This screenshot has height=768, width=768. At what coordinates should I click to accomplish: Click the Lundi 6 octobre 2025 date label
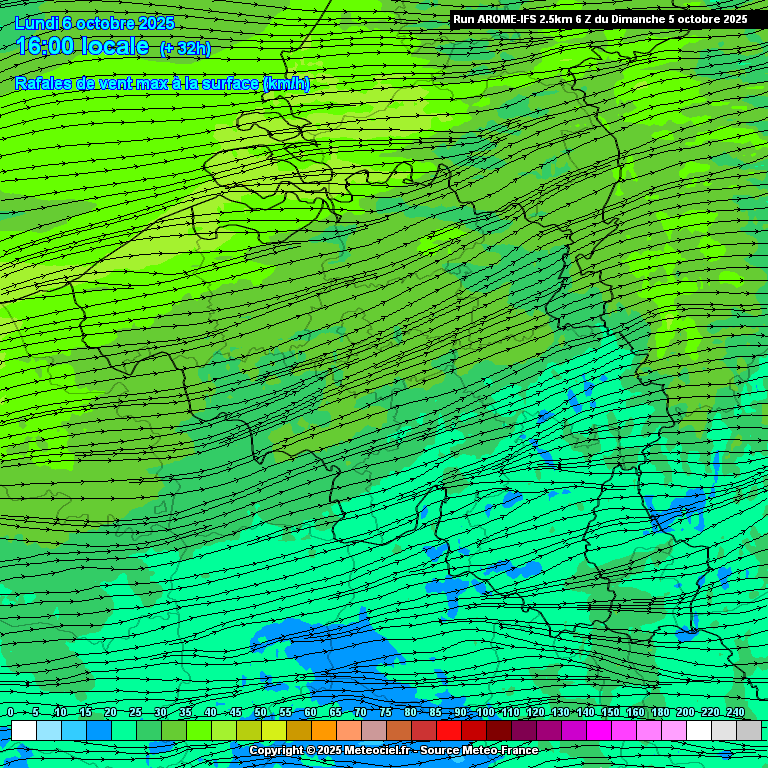[95, 23]
